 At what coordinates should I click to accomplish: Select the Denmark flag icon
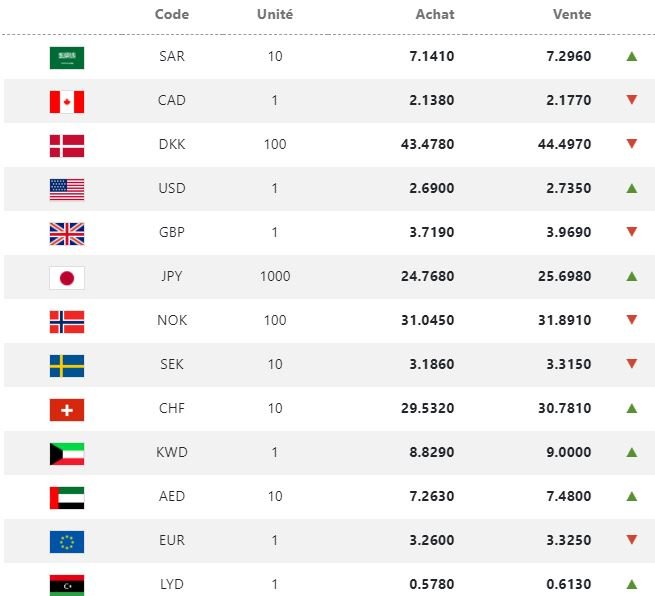coord(67,145)
